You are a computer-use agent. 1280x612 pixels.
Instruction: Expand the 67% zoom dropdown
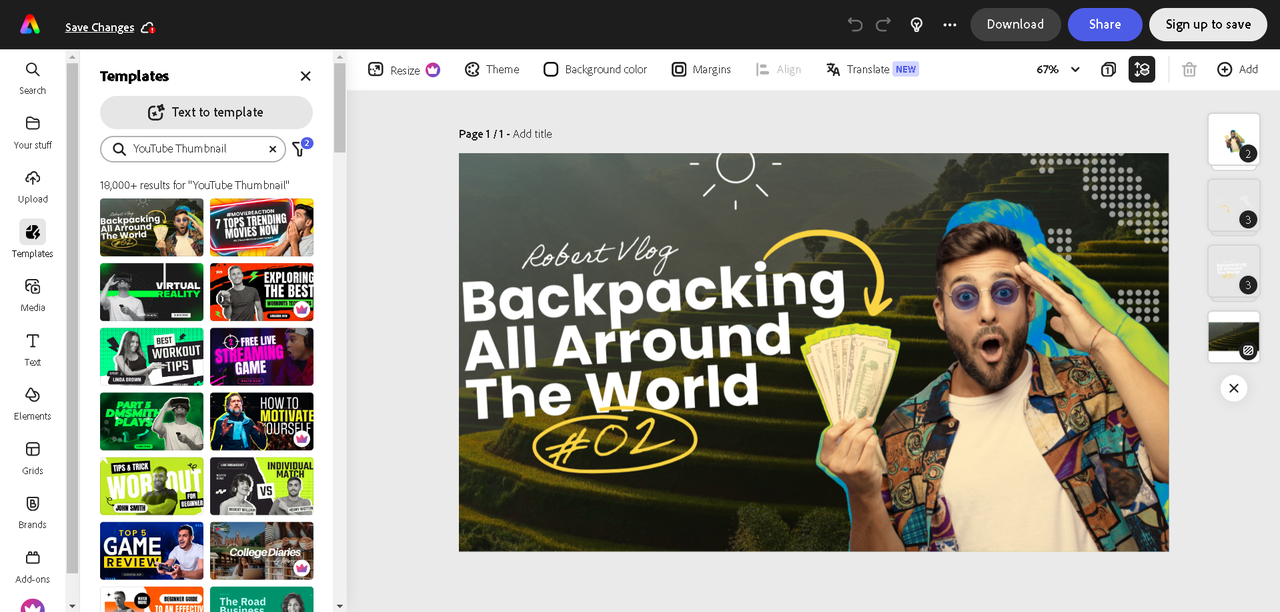[1058, 69]
